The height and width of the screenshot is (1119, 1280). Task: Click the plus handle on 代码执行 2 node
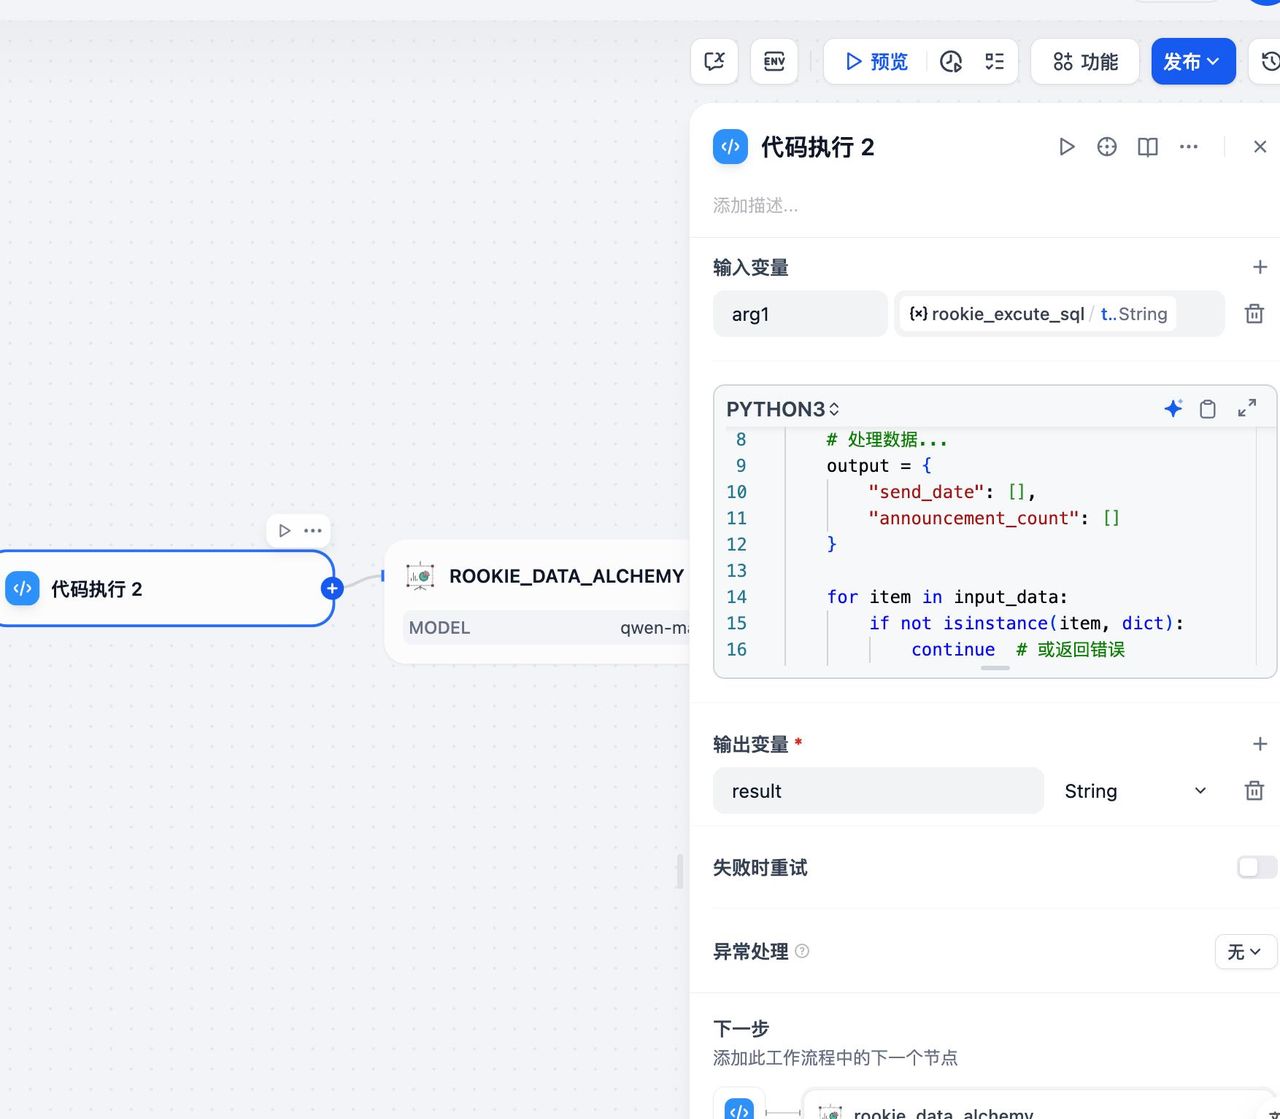(332, 588)
